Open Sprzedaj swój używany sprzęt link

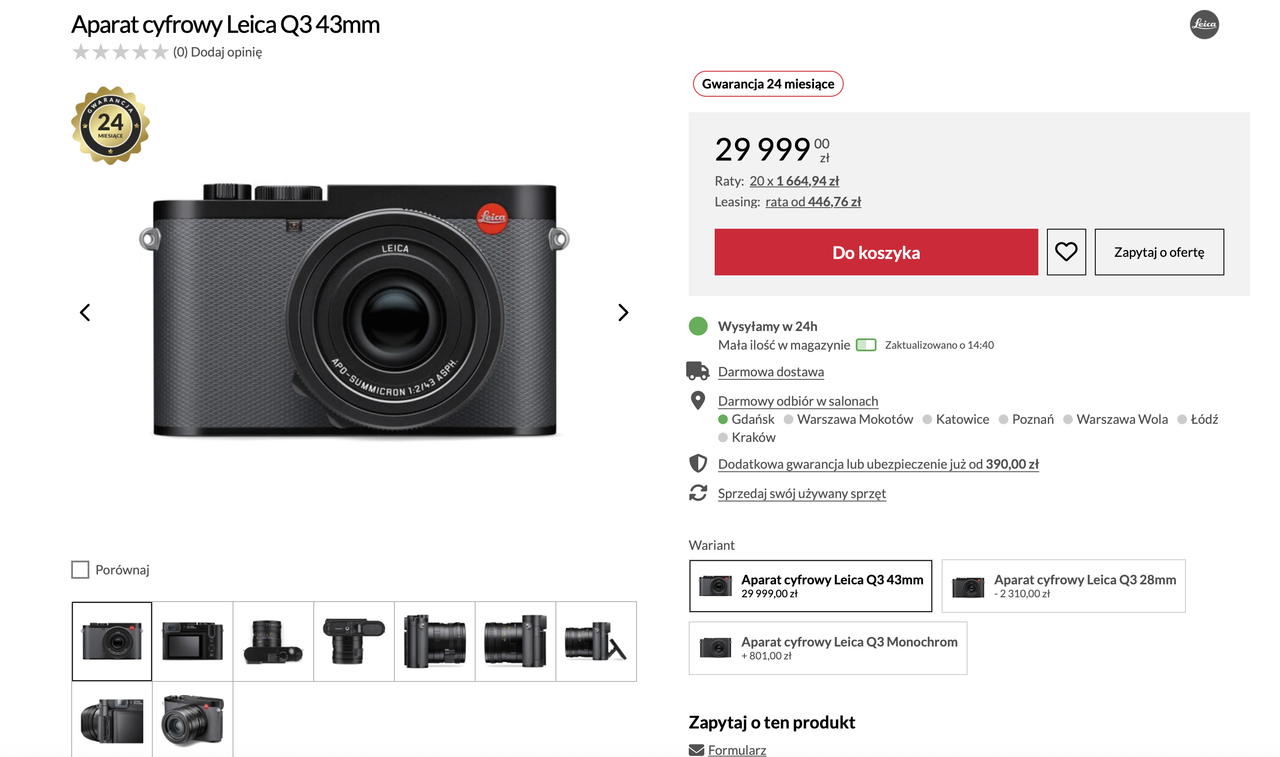[x=802, y=493]
